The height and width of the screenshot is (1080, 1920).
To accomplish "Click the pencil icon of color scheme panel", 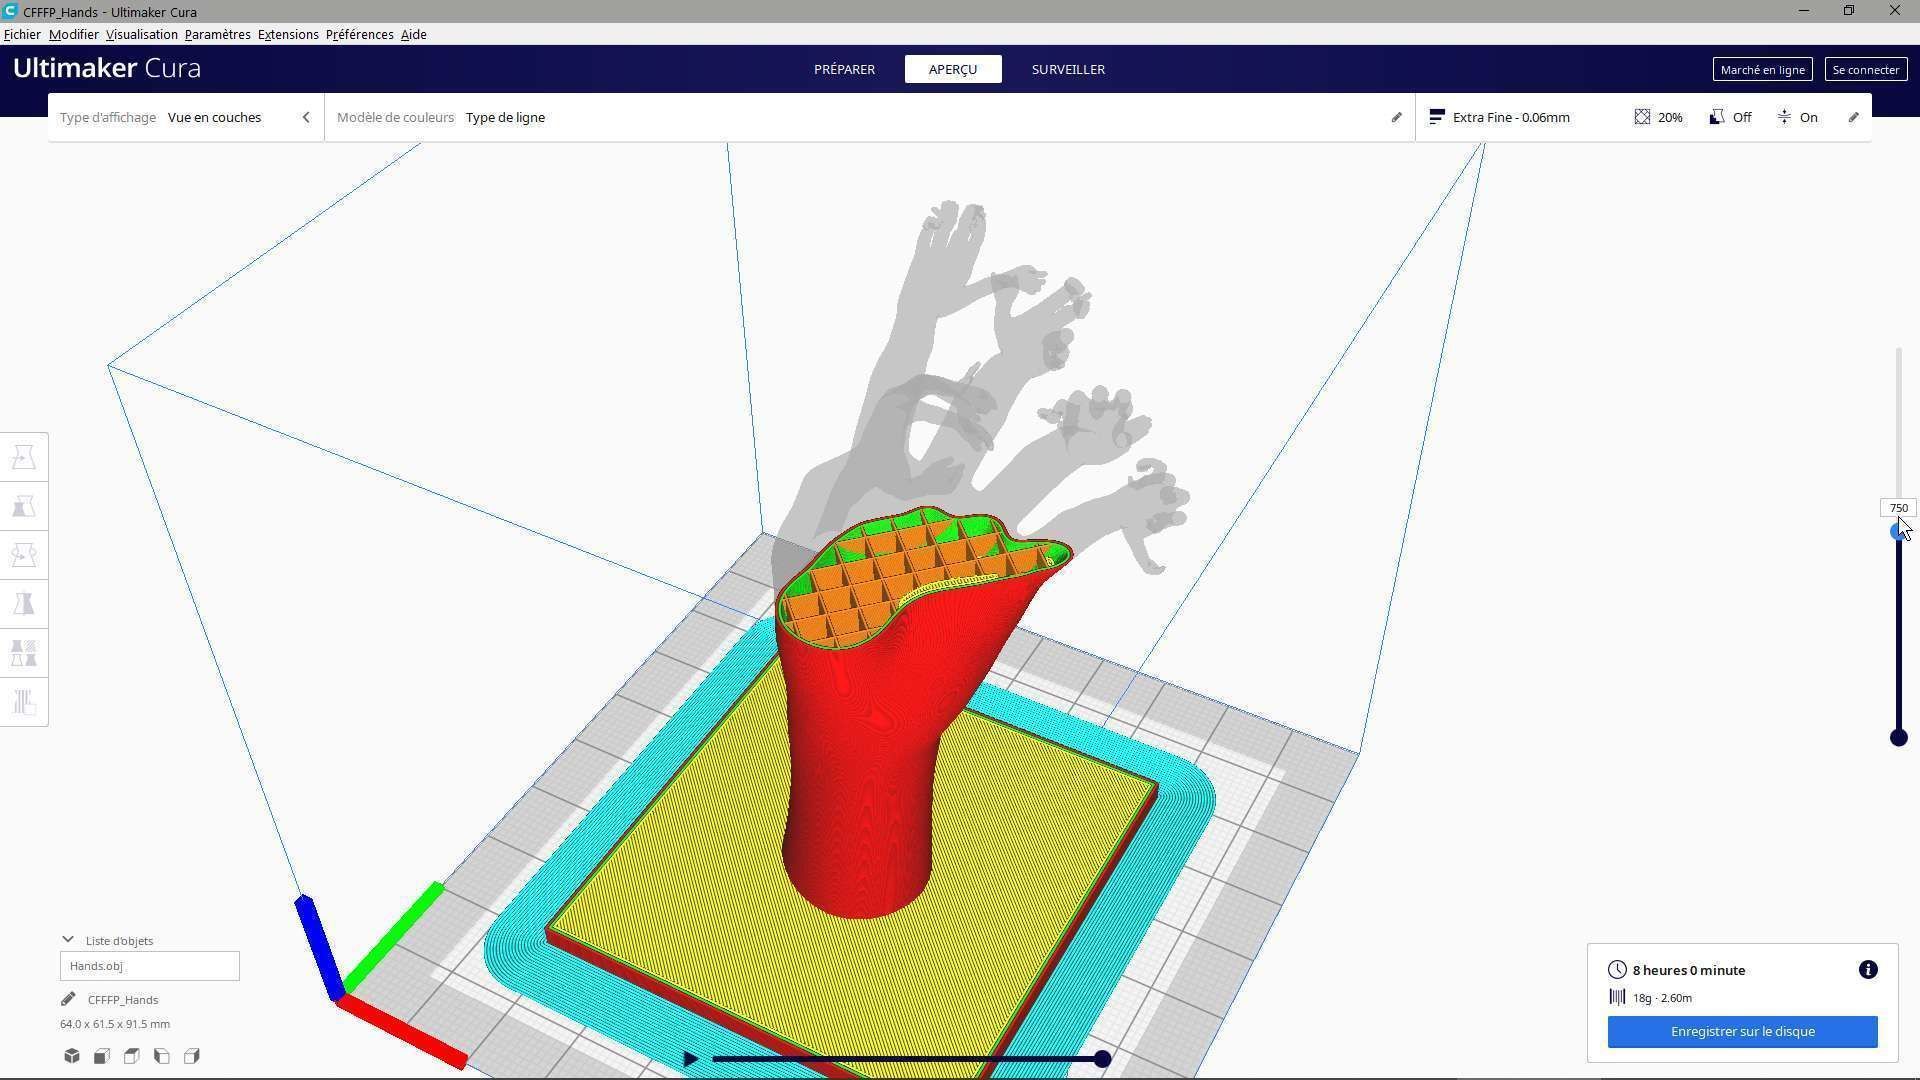I will click(1396, 117).
